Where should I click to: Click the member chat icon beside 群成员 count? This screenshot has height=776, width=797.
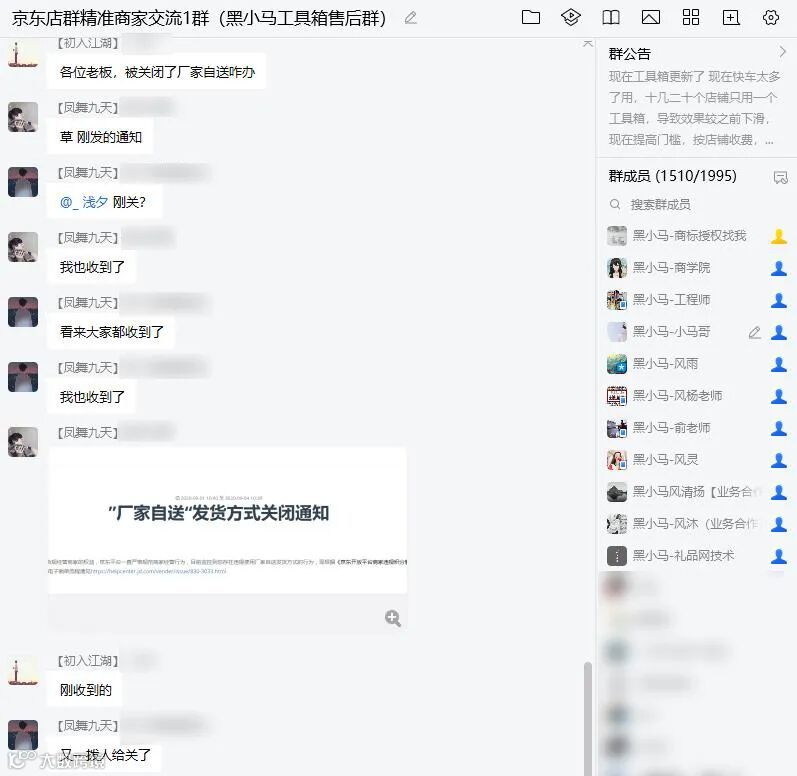(x=780, y=177)
